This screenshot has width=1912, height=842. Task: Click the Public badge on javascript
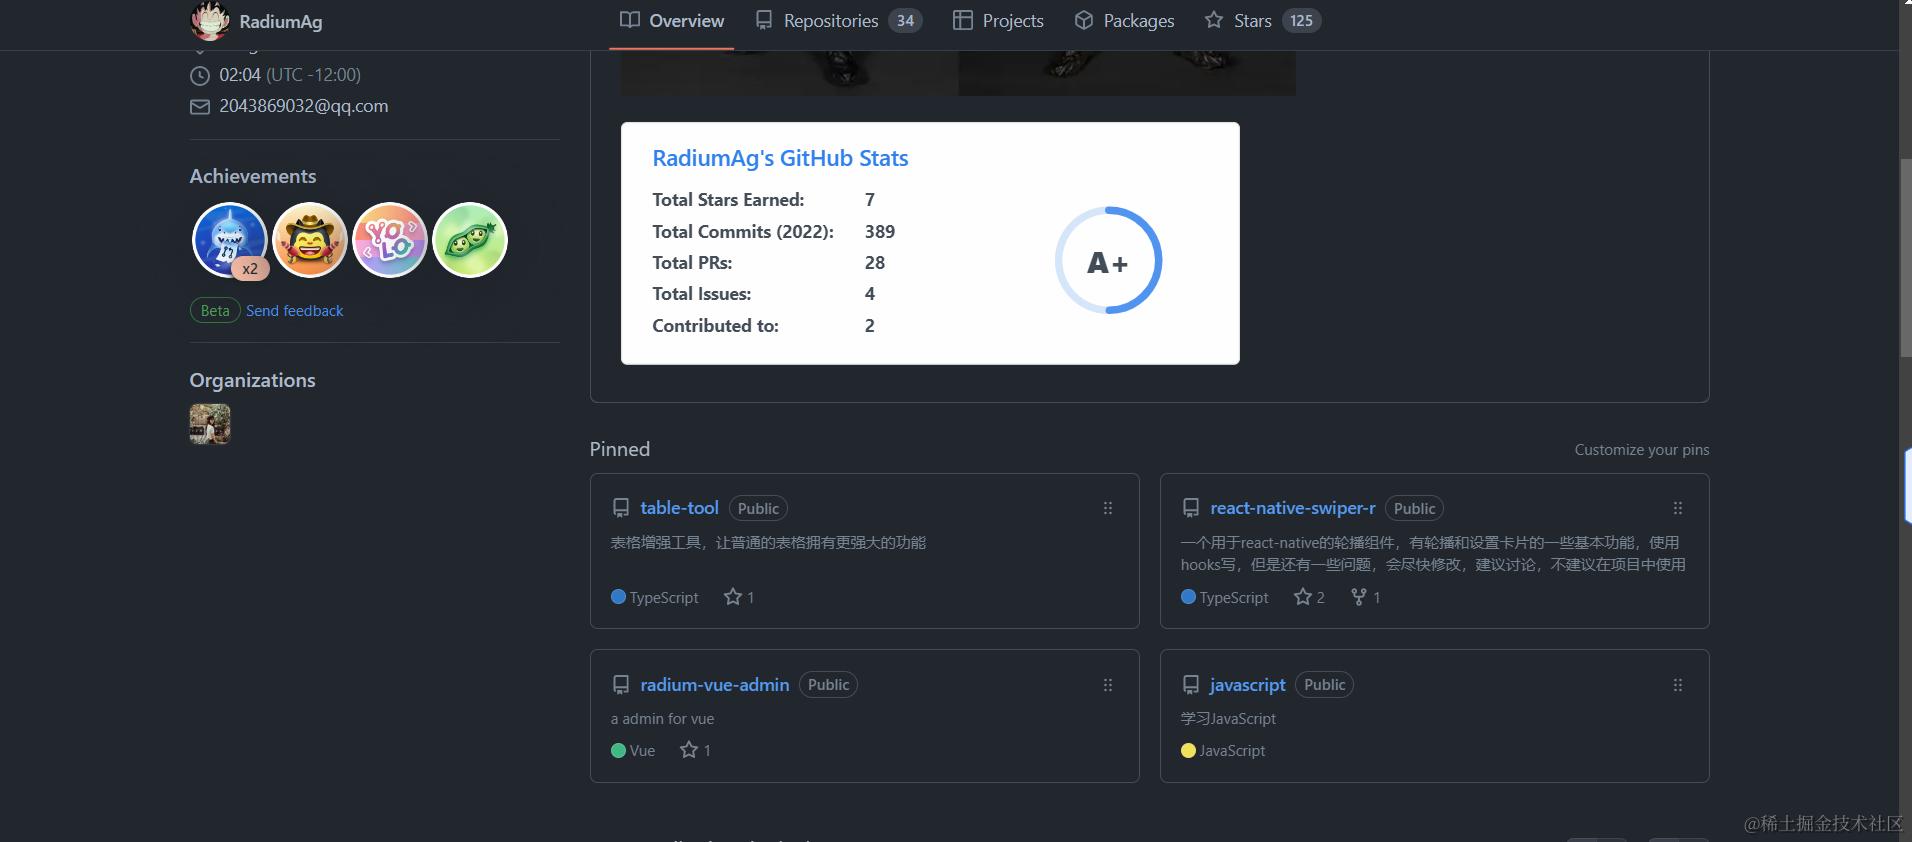coord(1324,685)
